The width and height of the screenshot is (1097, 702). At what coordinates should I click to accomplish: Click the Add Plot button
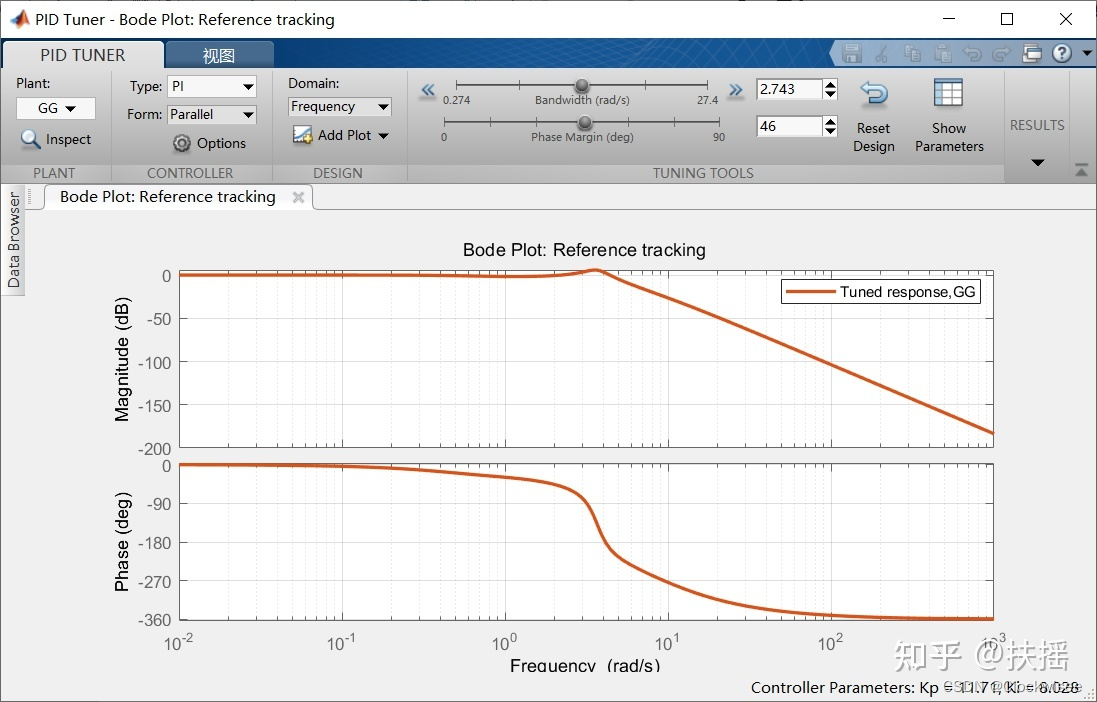[341, 135]
